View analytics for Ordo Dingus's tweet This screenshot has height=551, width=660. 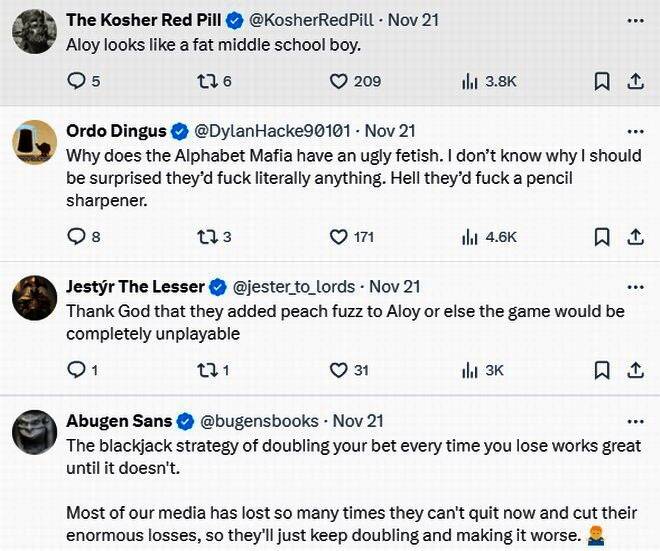470,237
